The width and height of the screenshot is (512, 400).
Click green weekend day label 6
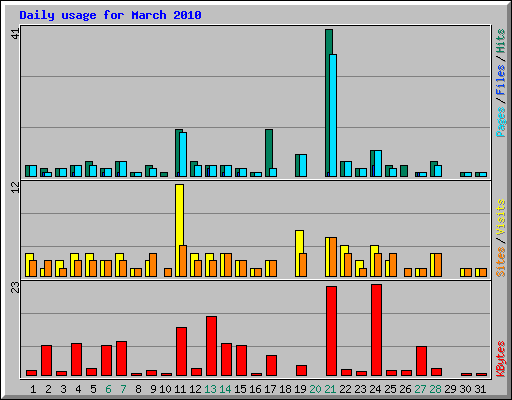[x=108, y=389]
